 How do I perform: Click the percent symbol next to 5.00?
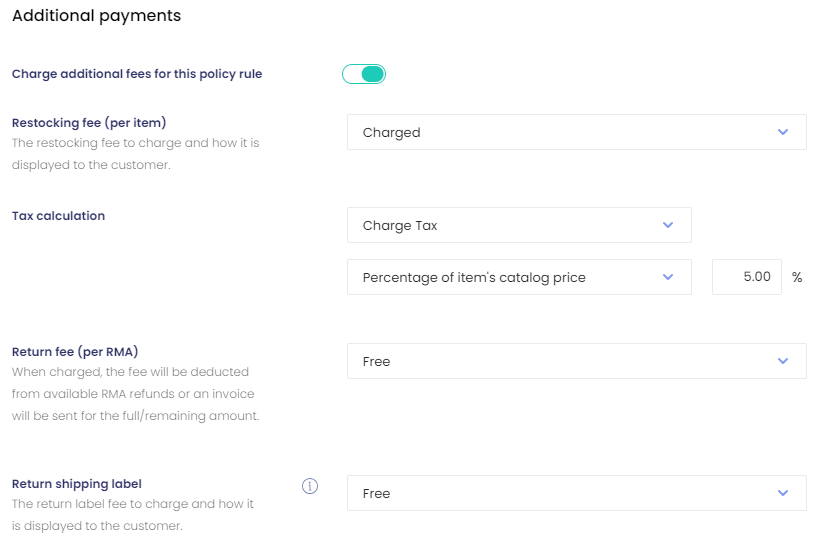[x=797, y=277]
